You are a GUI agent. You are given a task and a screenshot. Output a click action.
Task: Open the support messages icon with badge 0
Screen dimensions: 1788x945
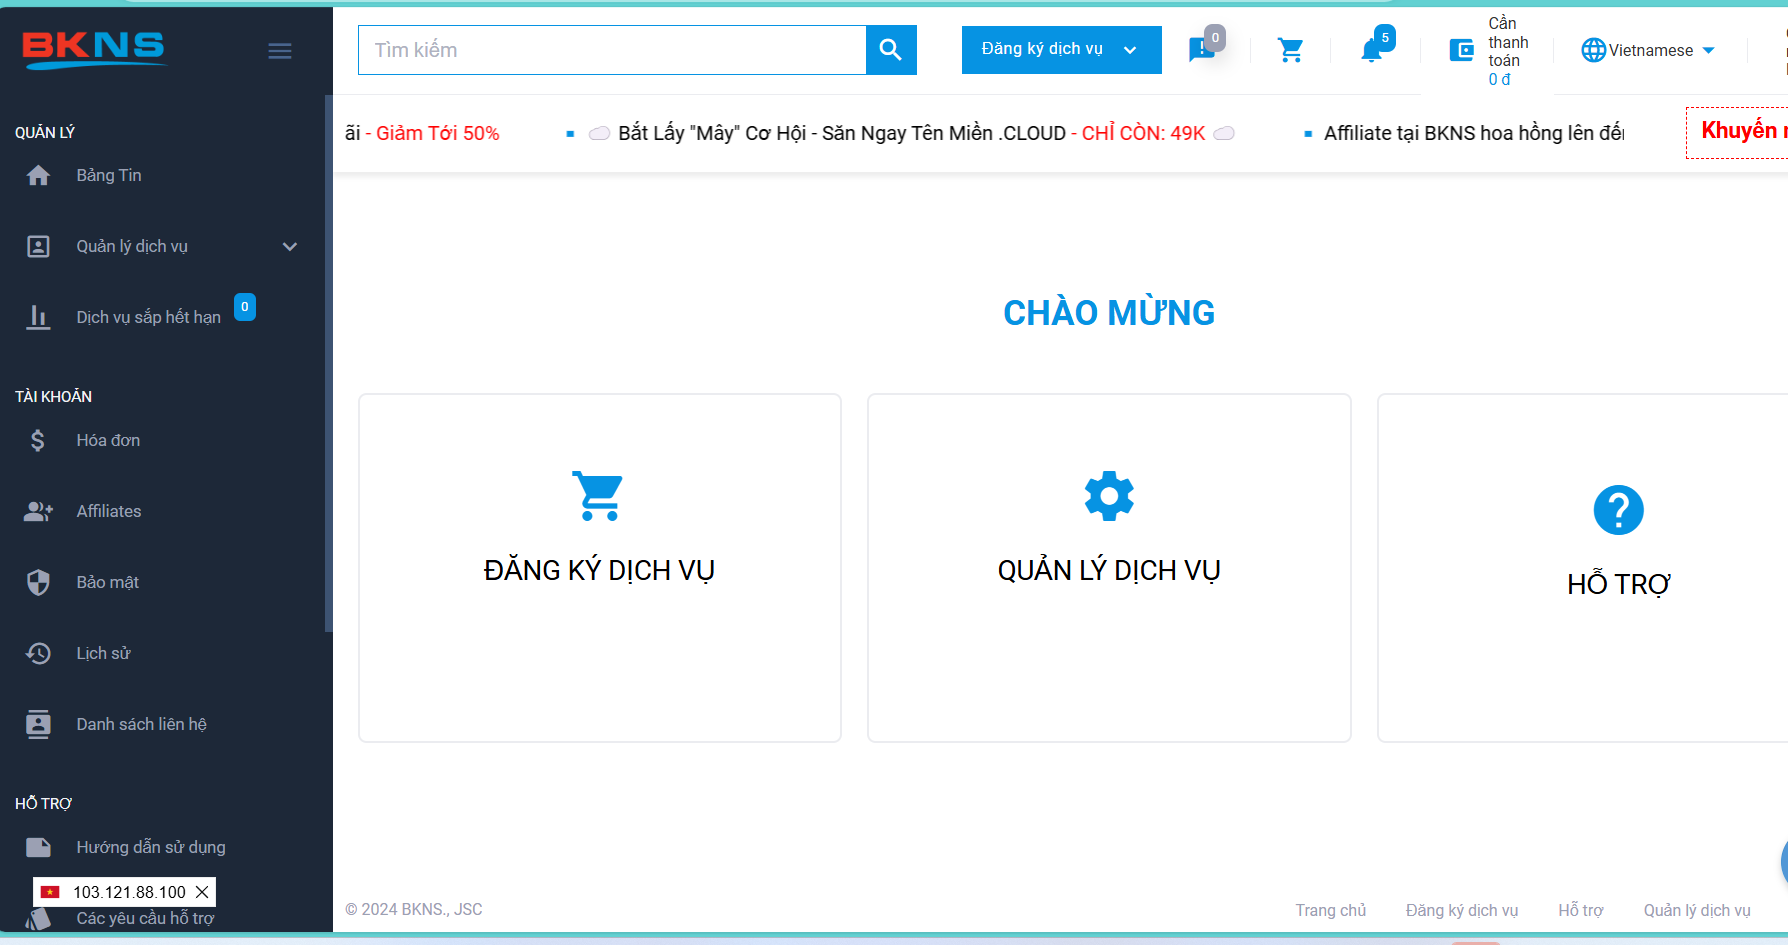pos(1202,50)
